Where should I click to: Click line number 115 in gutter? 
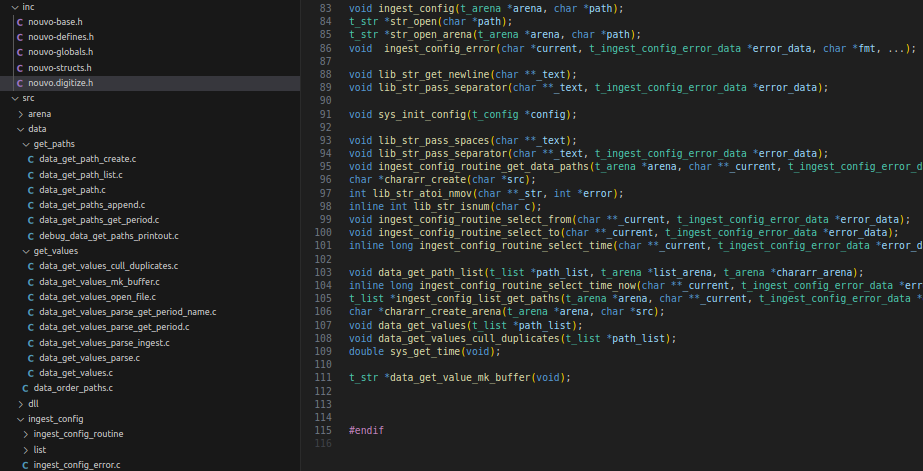(x=322, y=430)
